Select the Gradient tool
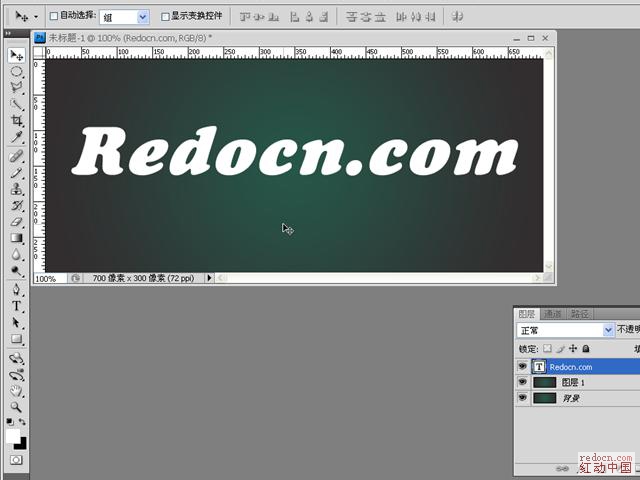 [17, 238]
